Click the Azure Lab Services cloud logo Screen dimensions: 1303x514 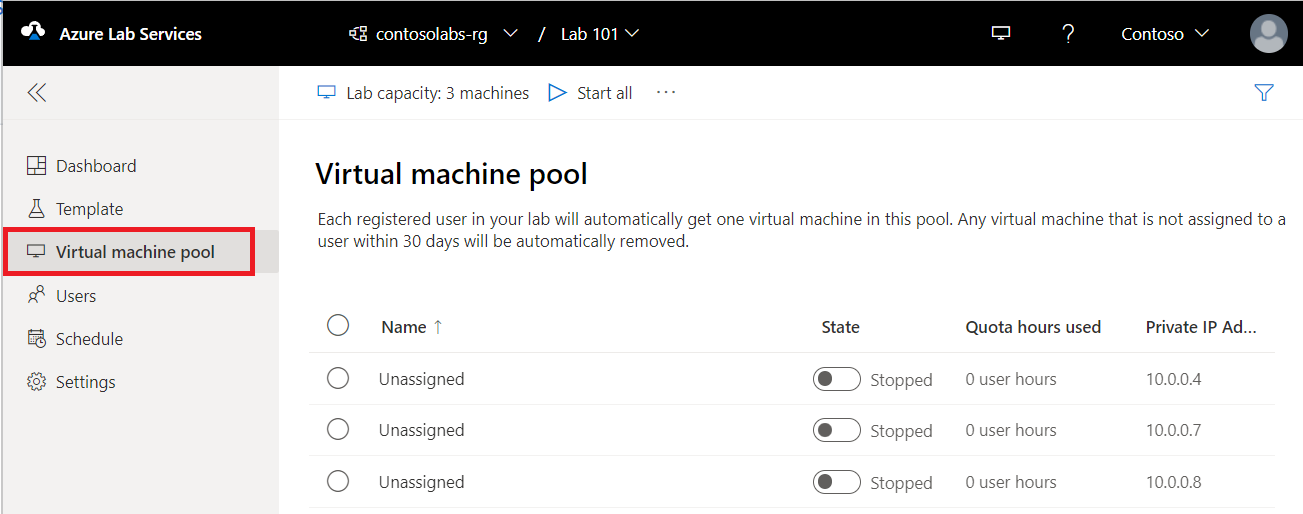point(33,32)
